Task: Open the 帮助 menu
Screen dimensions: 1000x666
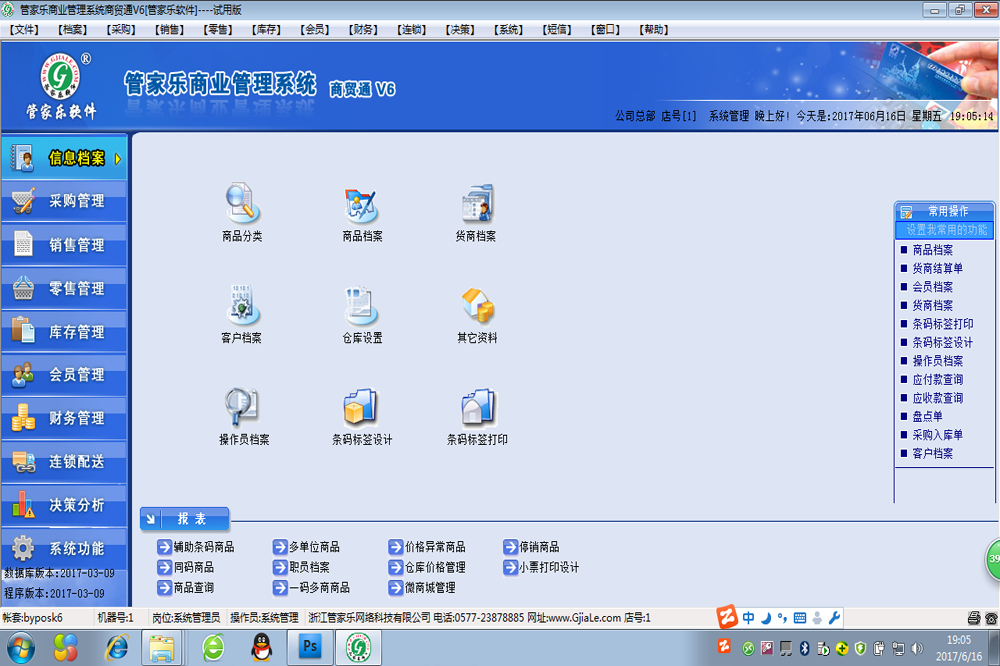Action: [654, 29]
